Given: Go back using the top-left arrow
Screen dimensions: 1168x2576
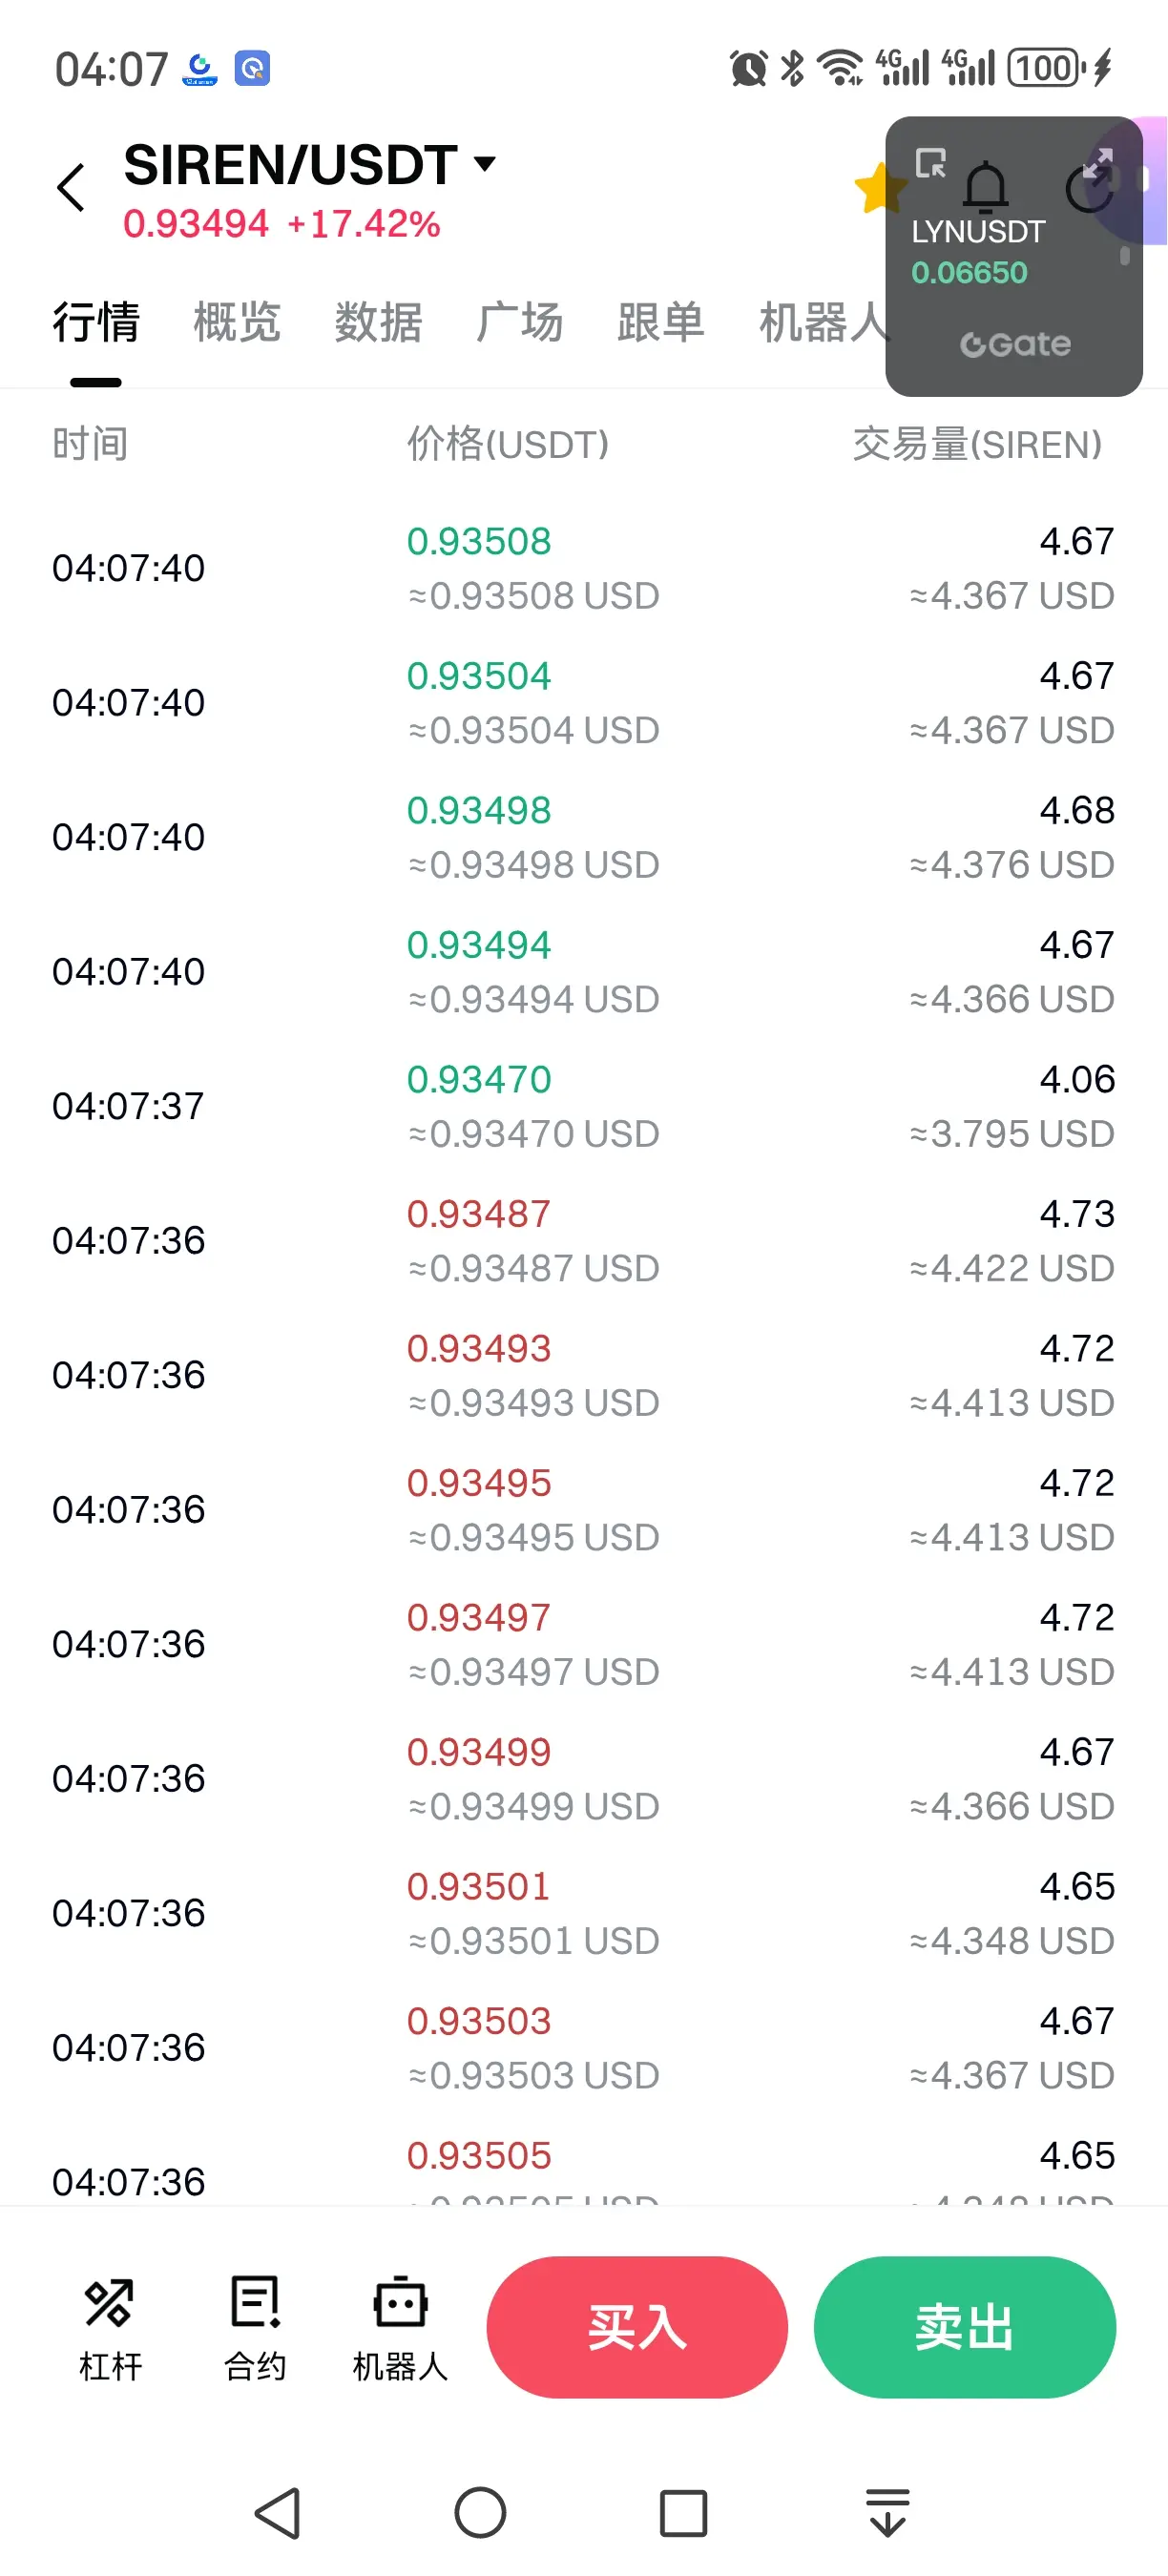Looking at the screenshot, I should click(x=72, y=188).
